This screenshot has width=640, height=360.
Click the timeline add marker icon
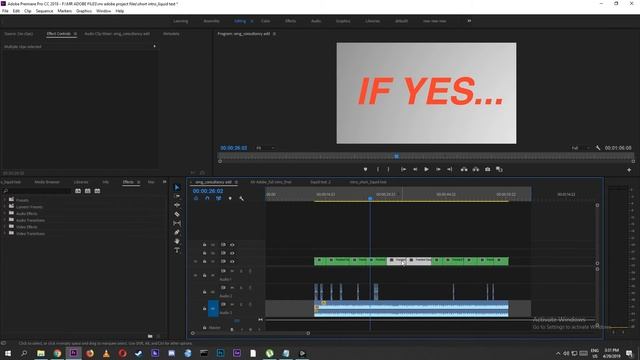[230, 198]
